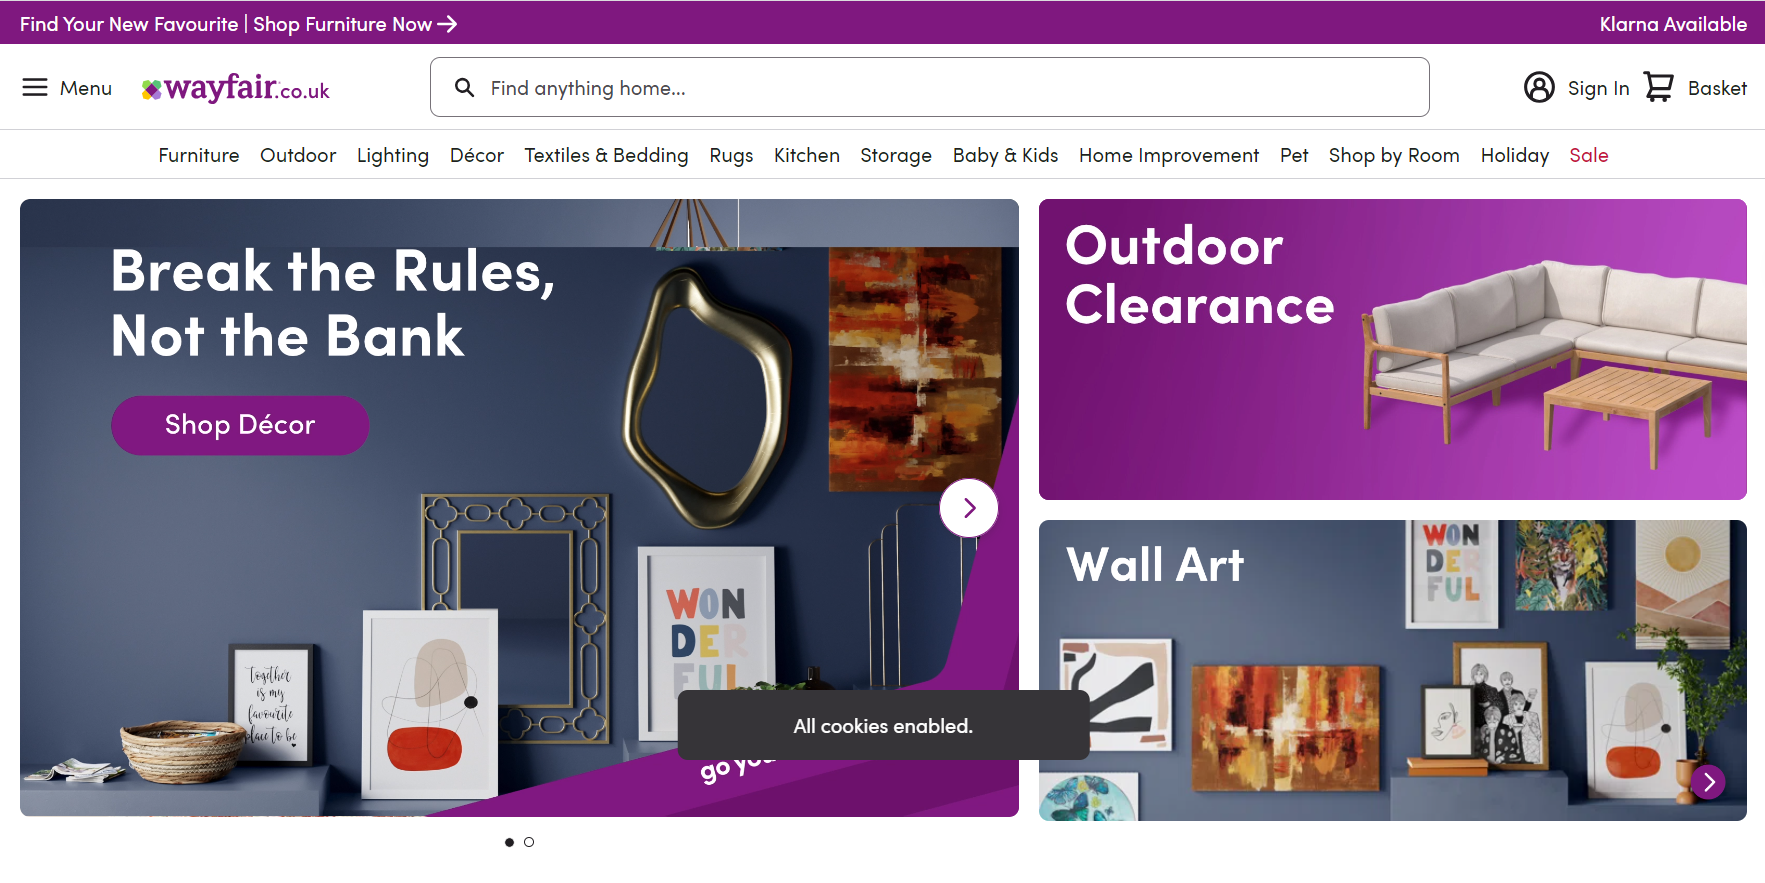Expand the Shop by Room menu

tap(1394, 155)
